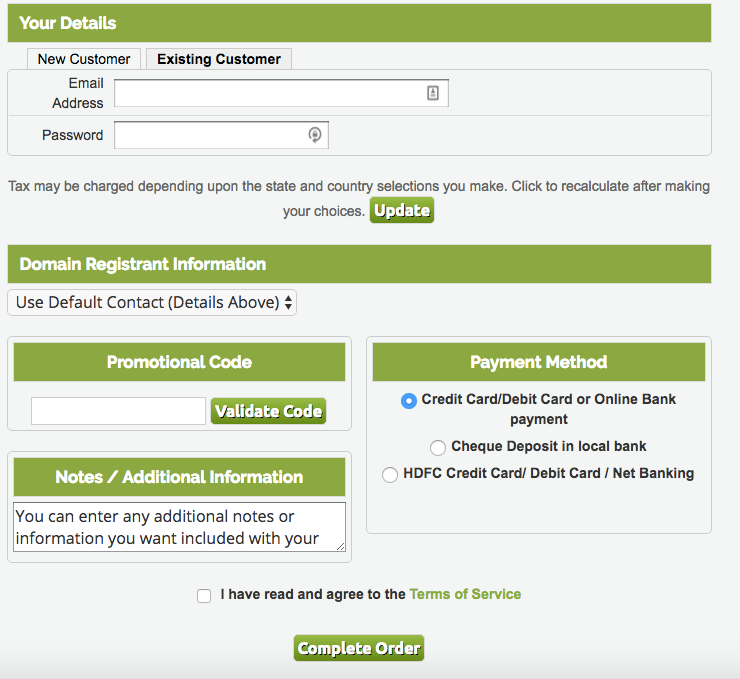Select Credit Card/Debit Card or Online Bank payment

pyautogui.click(x=408, y=400)
